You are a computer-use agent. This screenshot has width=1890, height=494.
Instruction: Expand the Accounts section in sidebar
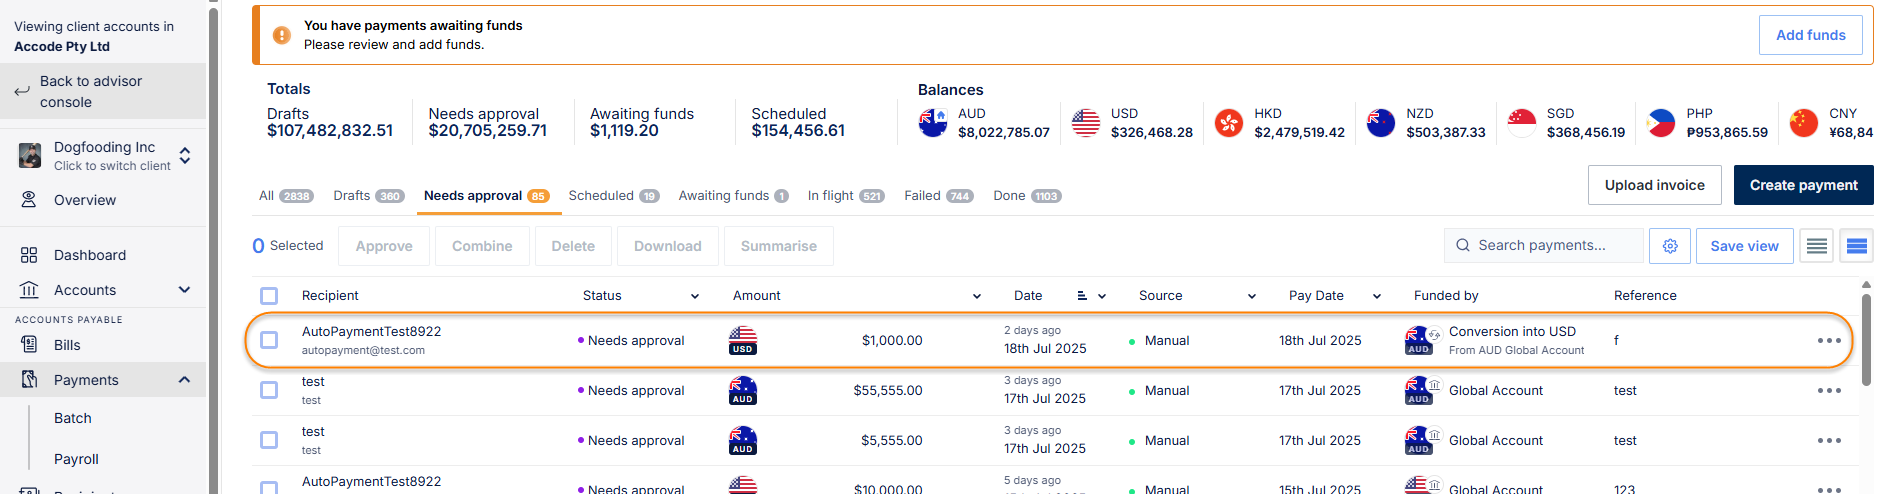pyautogui.click(x=184, y=290)
